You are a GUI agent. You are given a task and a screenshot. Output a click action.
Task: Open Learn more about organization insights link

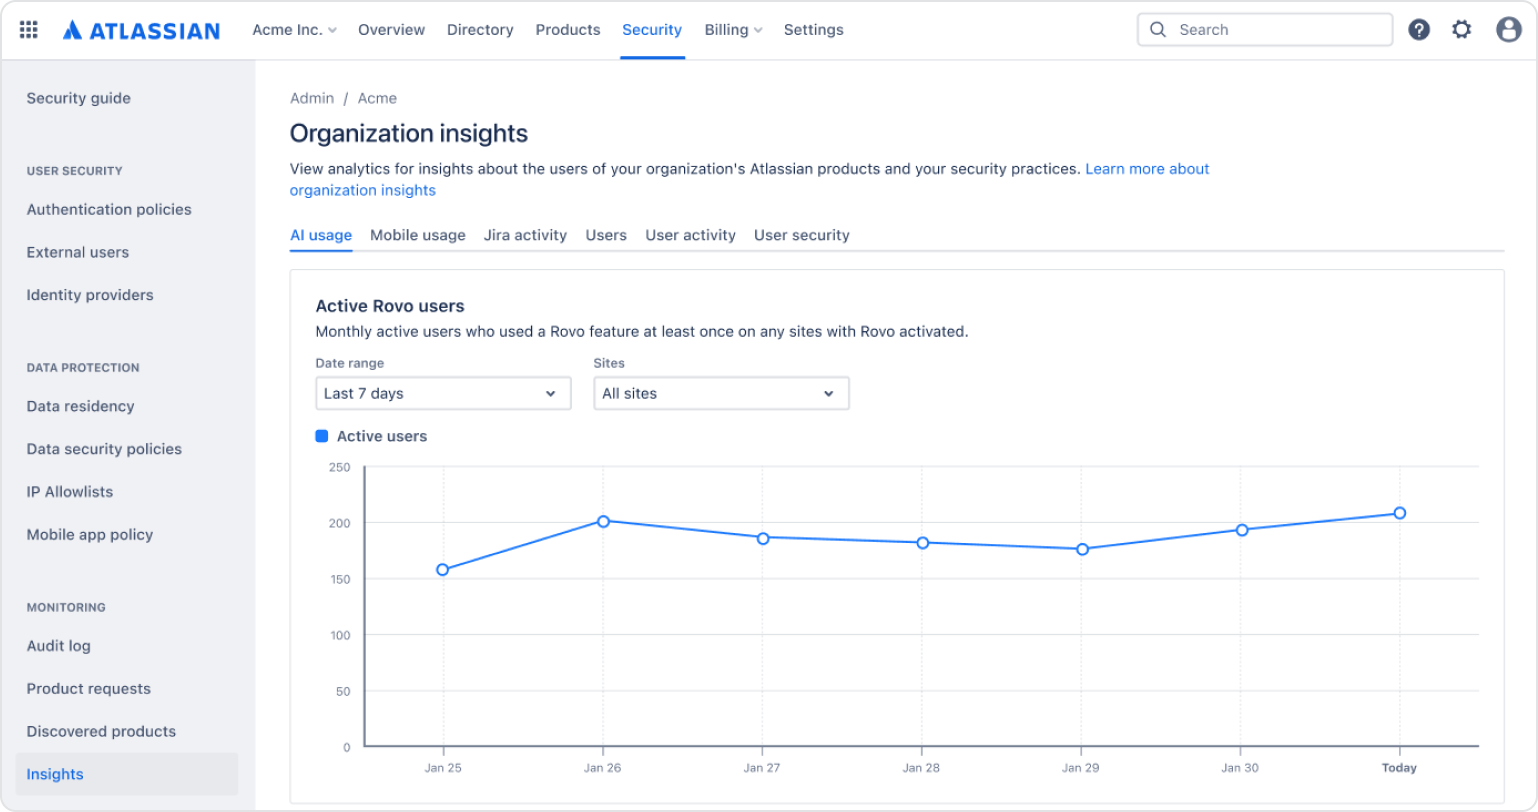1147,169
